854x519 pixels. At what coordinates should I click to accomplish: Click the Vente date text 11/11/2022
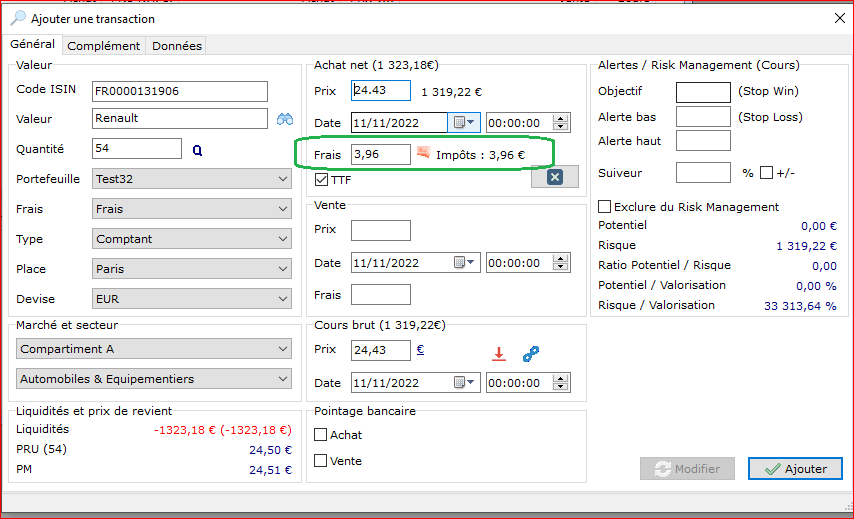click(x=386, y=263)
